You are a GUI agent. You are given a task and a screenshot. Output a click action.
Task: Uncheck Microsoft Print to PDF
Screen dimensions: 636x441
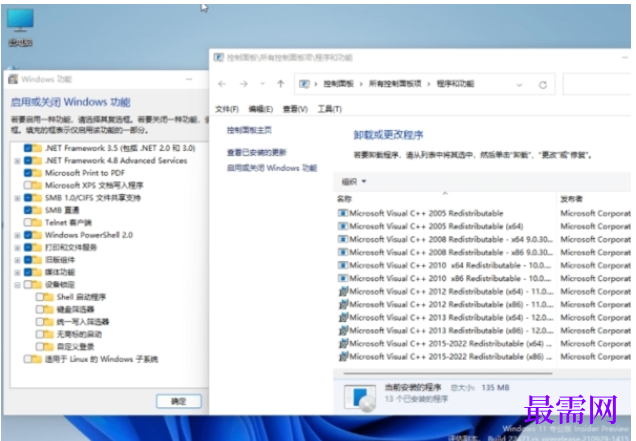[28, 173]
